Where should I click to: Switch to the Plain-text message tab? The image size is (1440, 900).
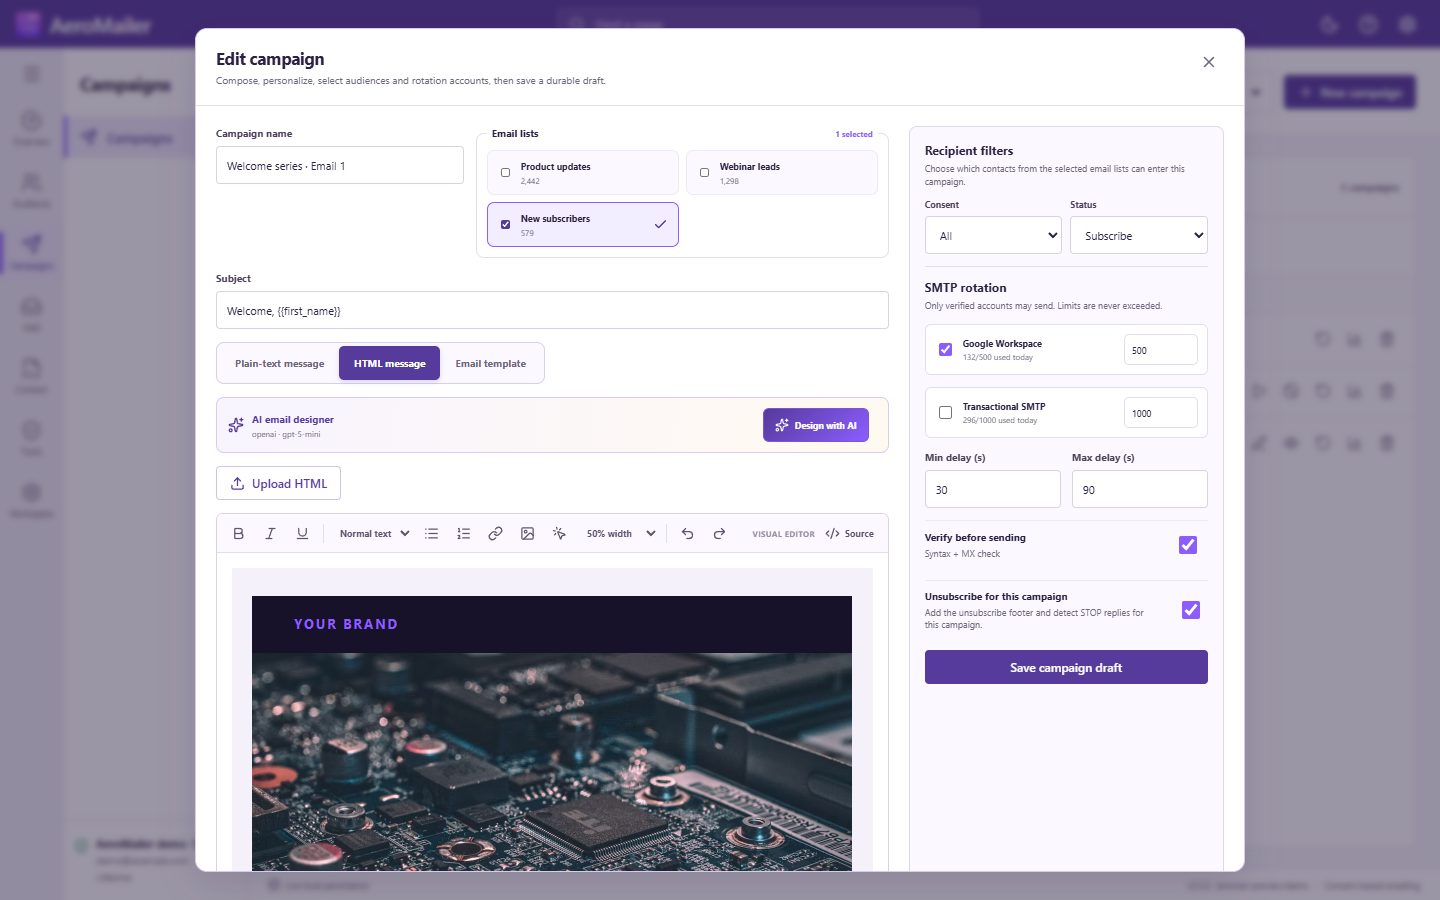[279, 364]
